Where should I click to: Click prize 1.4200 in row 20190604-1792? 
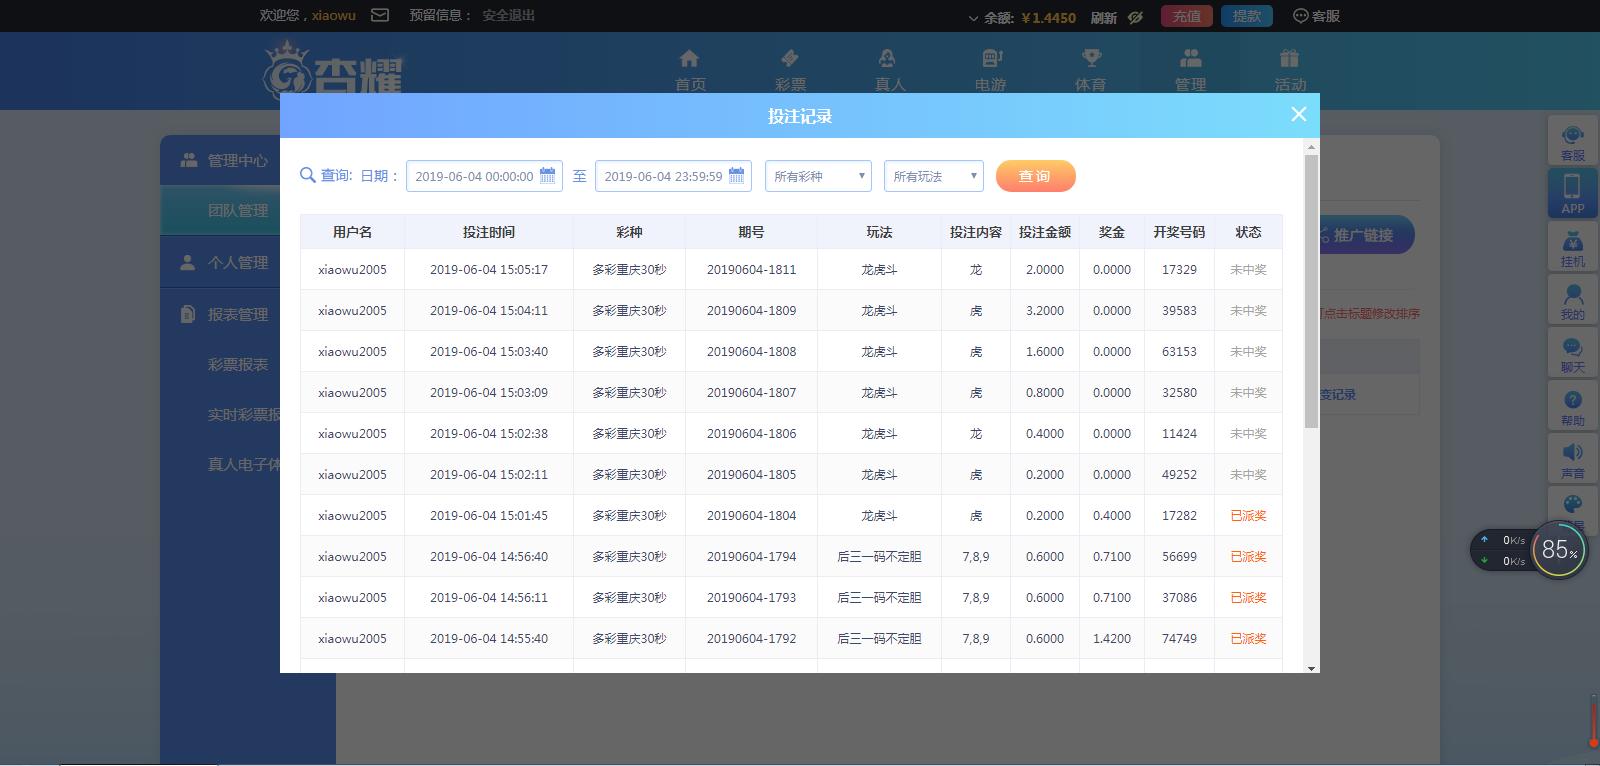(x=1112, y=639)
